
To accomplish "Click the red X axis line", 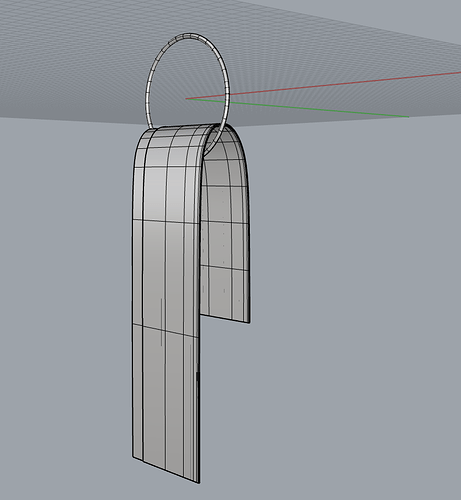I will [323, 86].
